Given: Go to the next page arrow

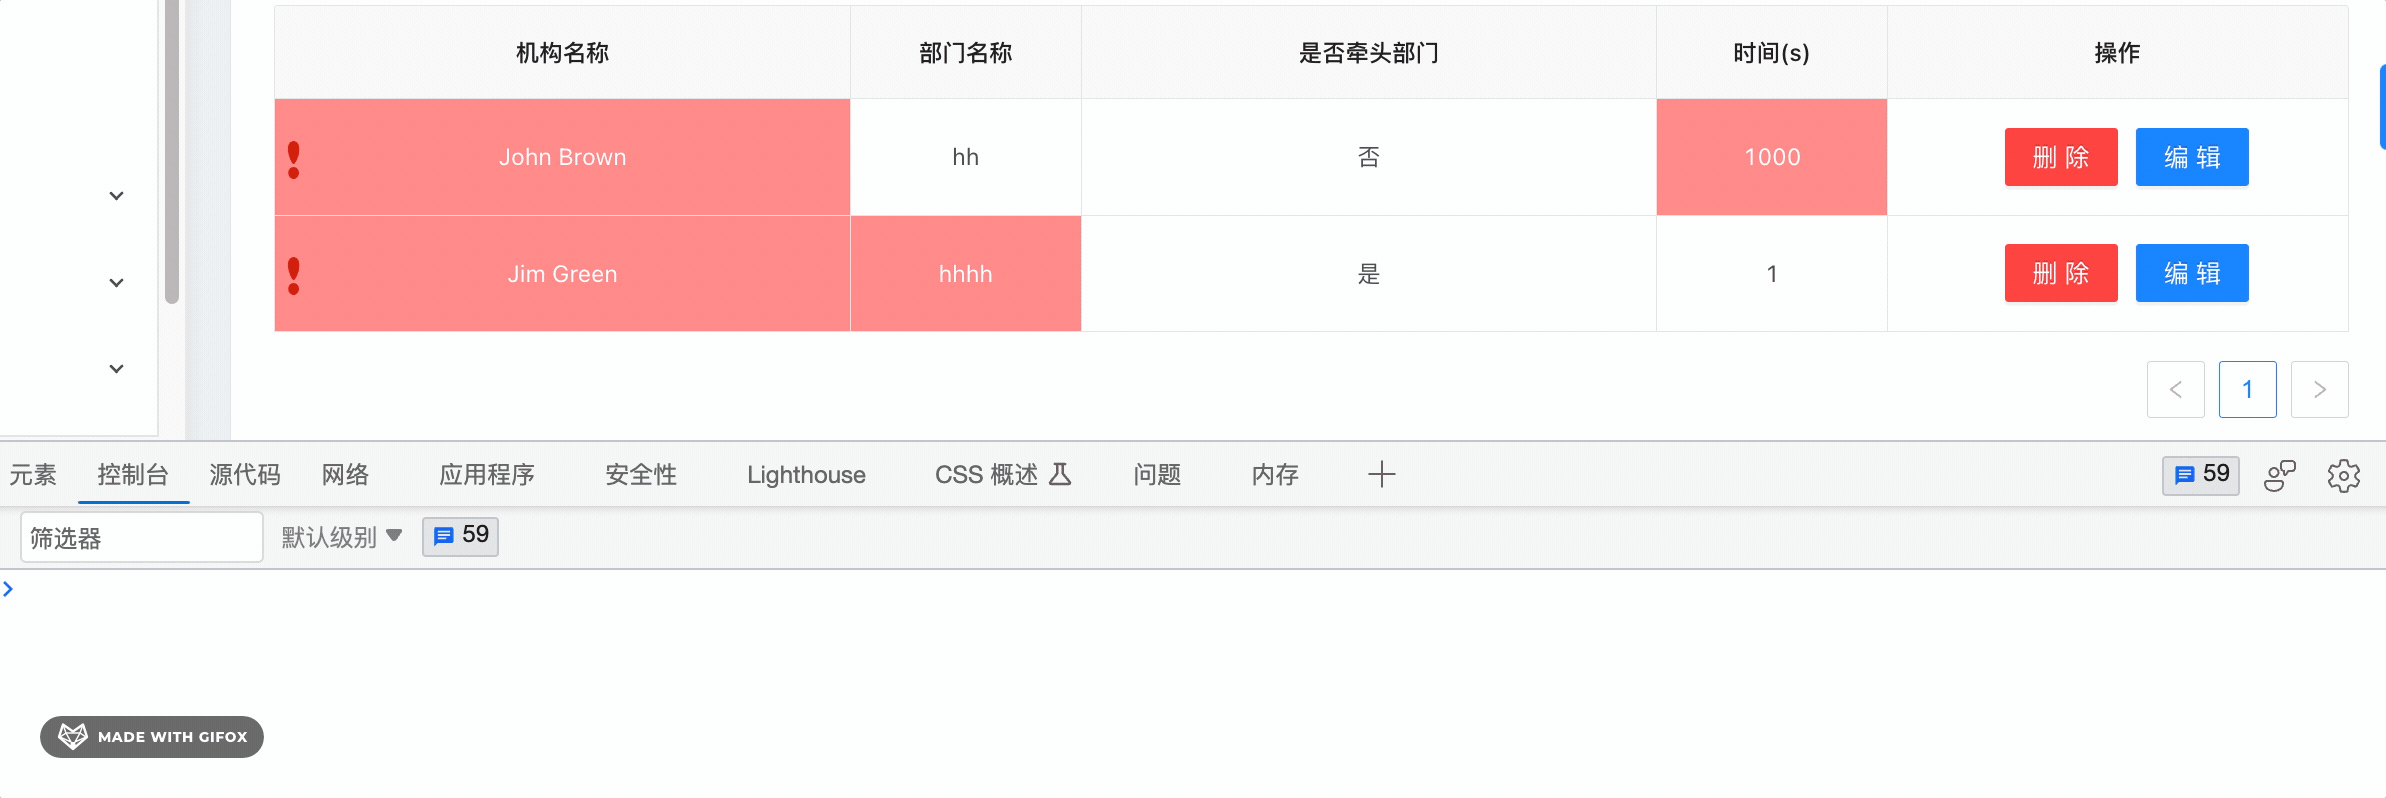Looking at the screenshot, I should [x=2319, y=389].
